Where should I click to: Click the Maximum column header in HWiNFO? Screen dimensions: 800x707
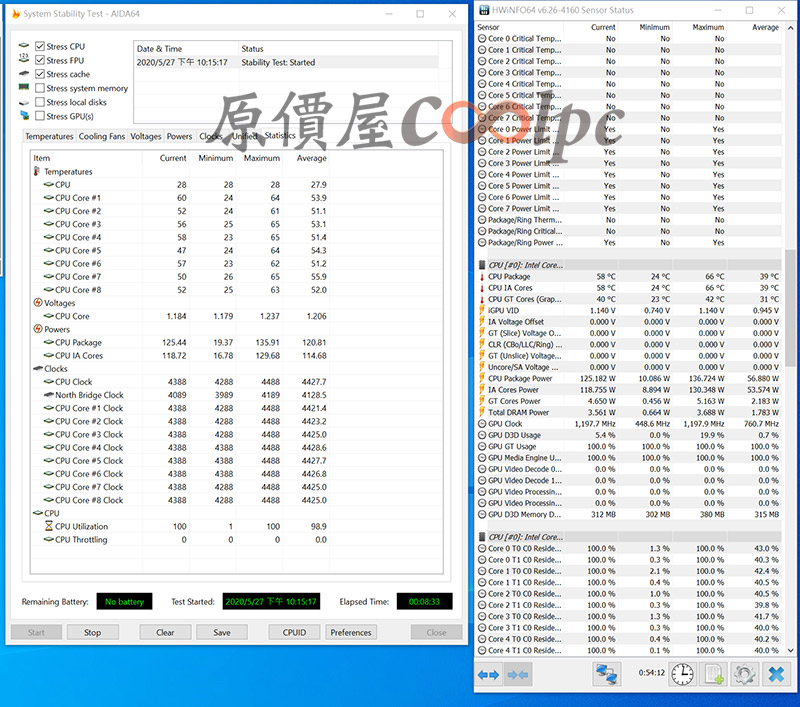pos(699,27)
